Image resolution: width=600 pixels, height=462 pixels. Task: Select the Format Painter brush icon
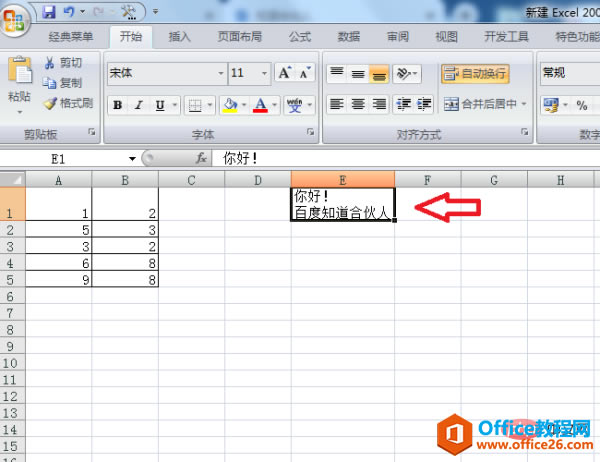point(50,103)
